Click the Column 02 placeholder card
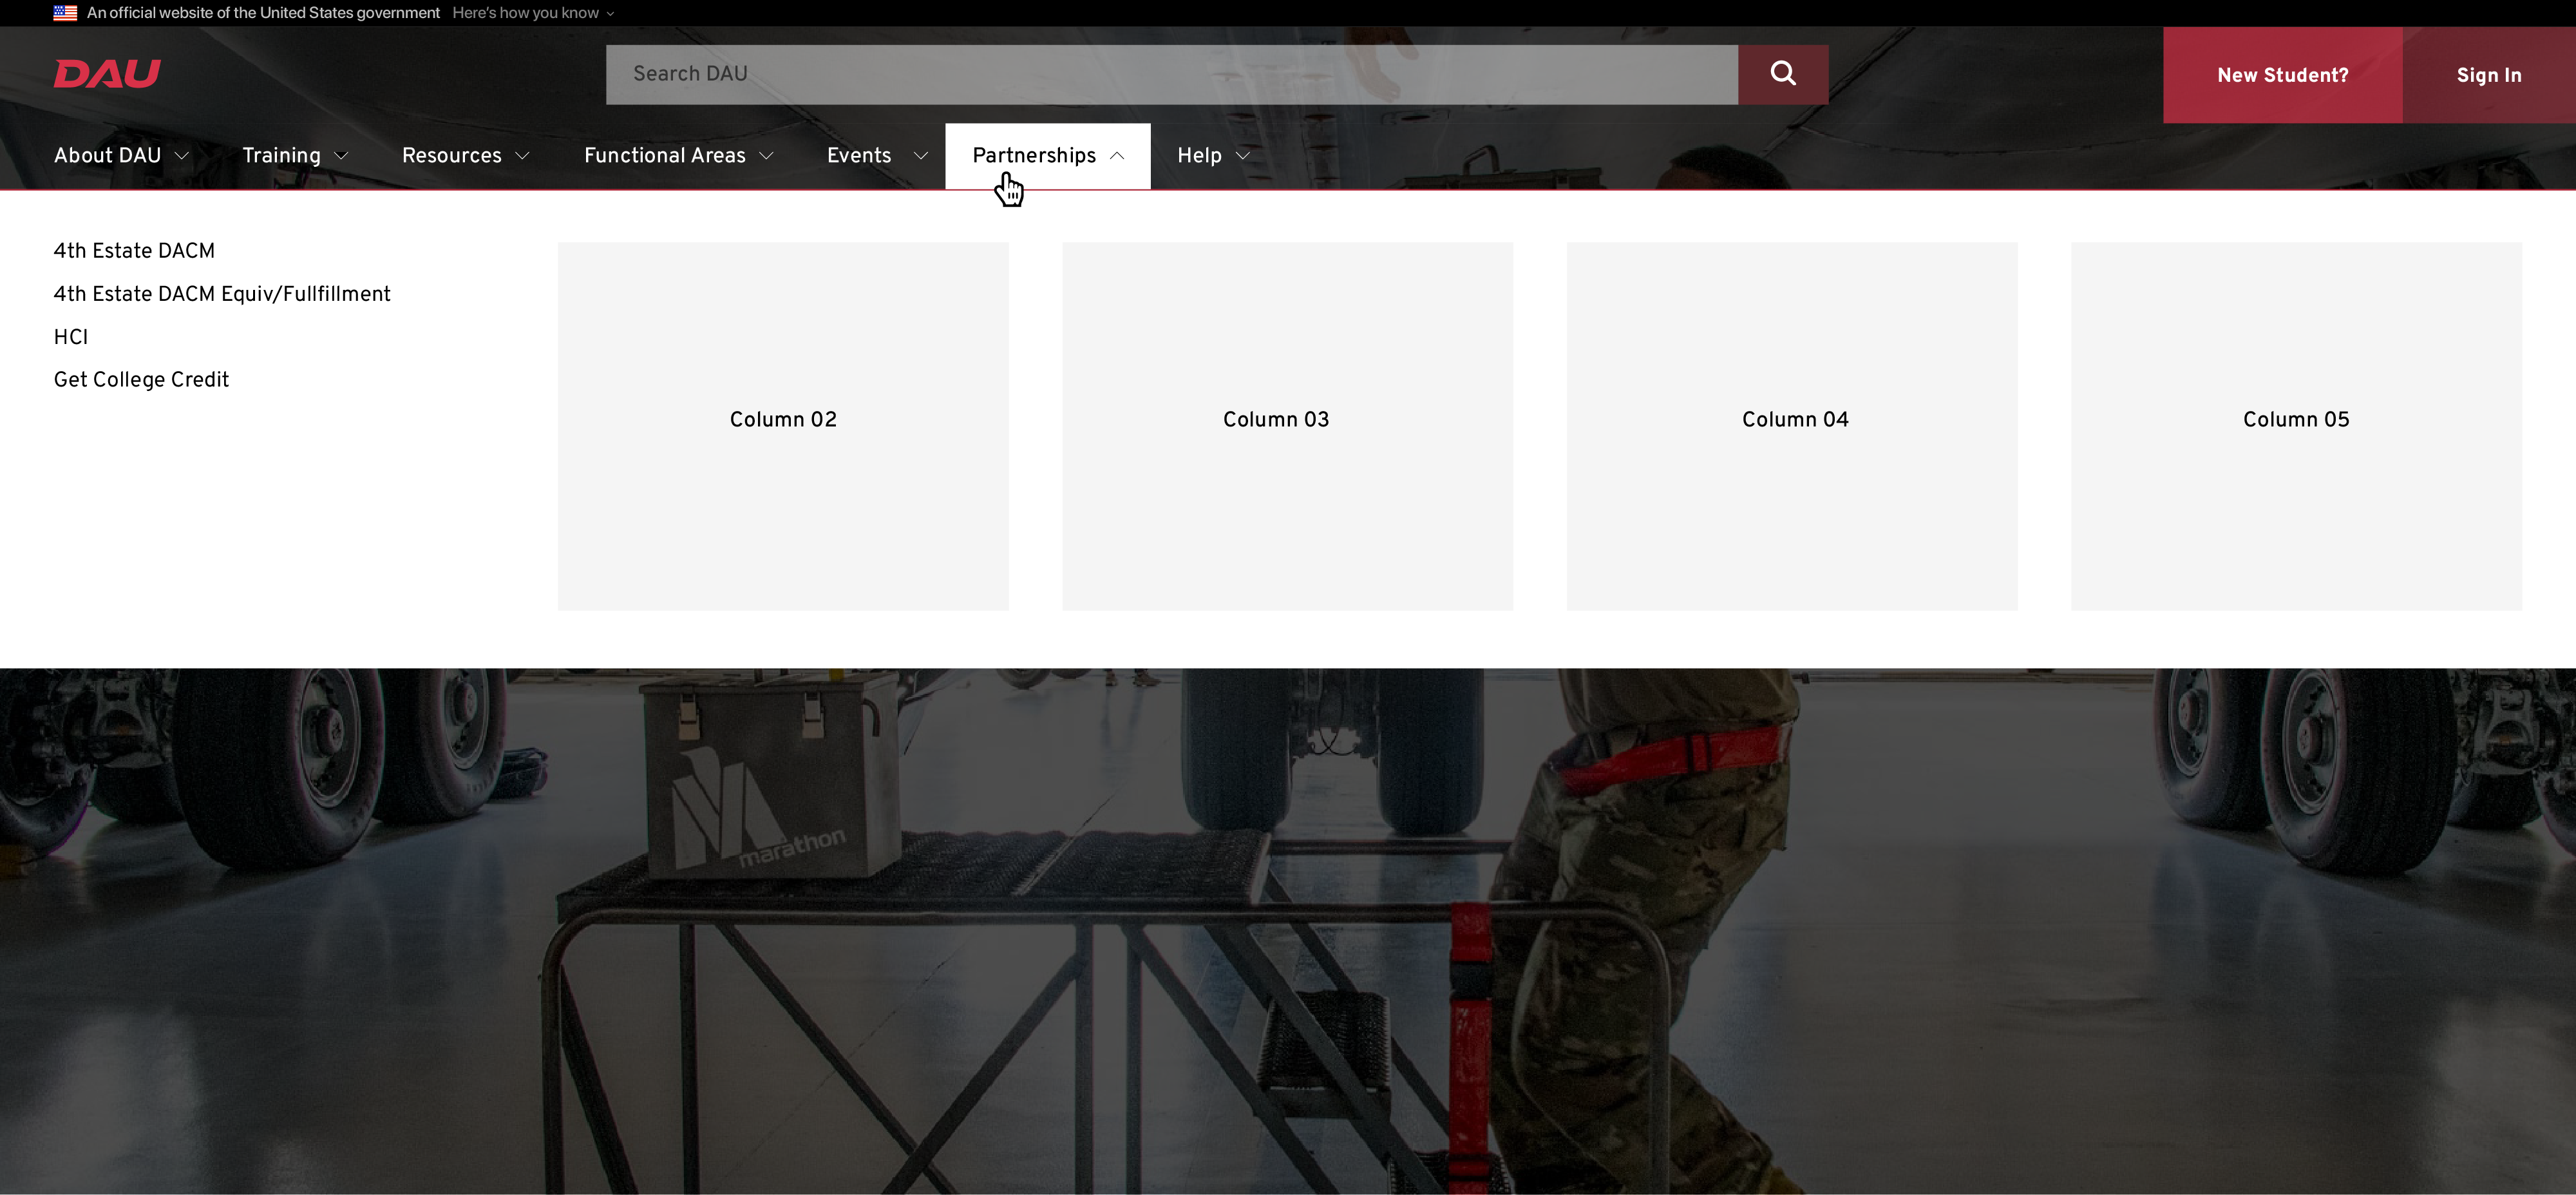This screenshot has height=1195, width=2576. (783, 426)
